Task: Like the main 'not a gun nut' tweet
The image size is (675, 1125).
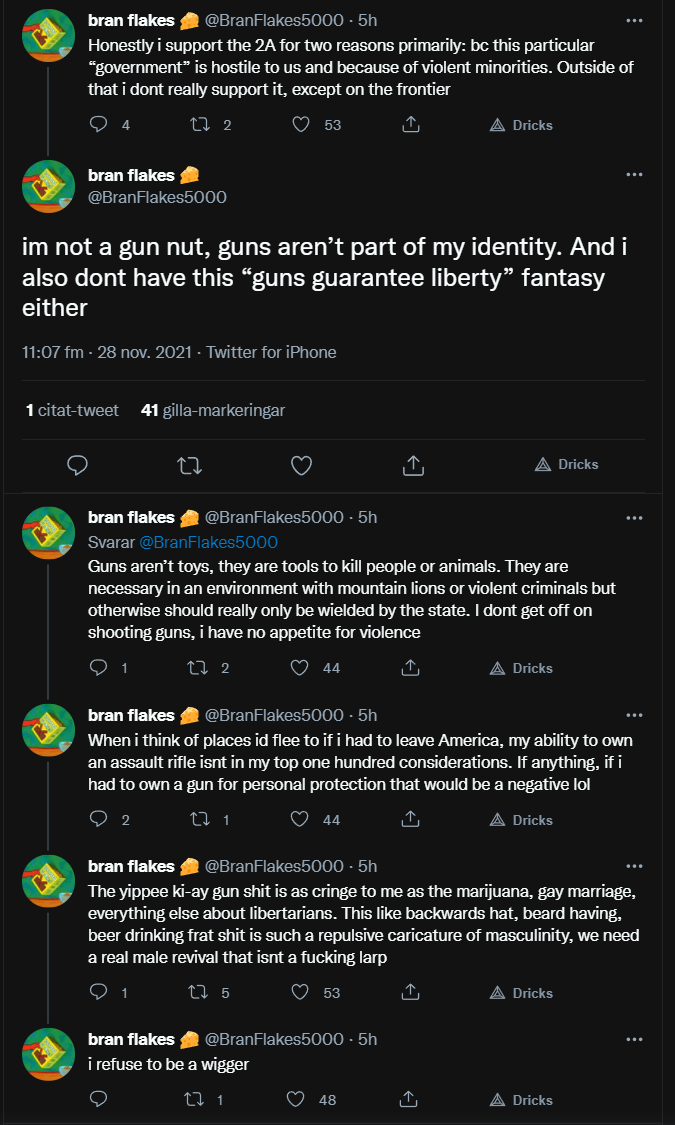Action: point(301,465)
